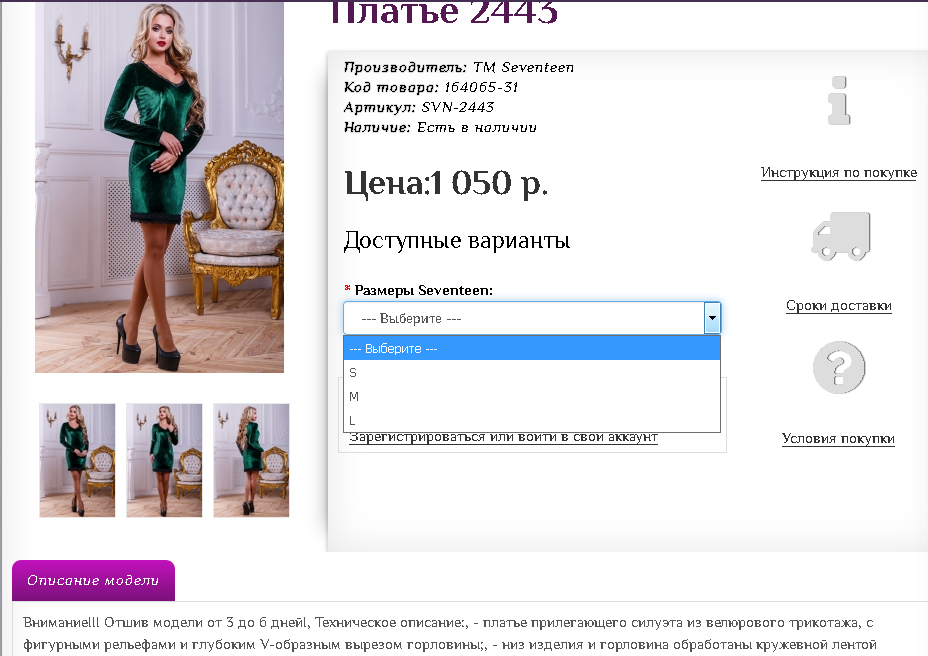Select the rightmost dress thumbnail
Image resolution: width=928 pixels, height=656 pixels.
click(251, 460)
